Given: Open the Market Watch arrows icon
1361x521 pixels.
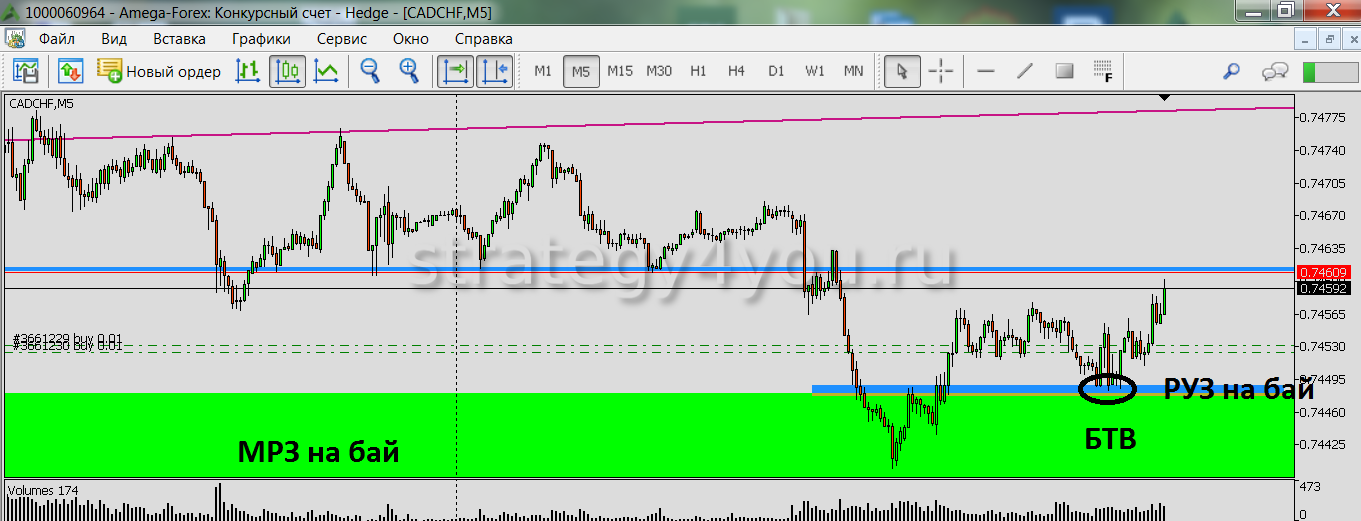Looking at the screenshot, I should pyautogui.click(x=70, y=71).
